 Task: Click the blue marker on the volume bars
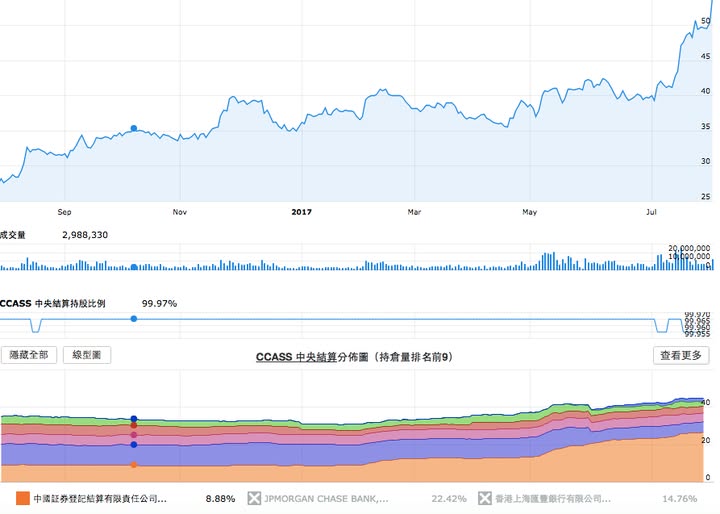tap(134, 267)
